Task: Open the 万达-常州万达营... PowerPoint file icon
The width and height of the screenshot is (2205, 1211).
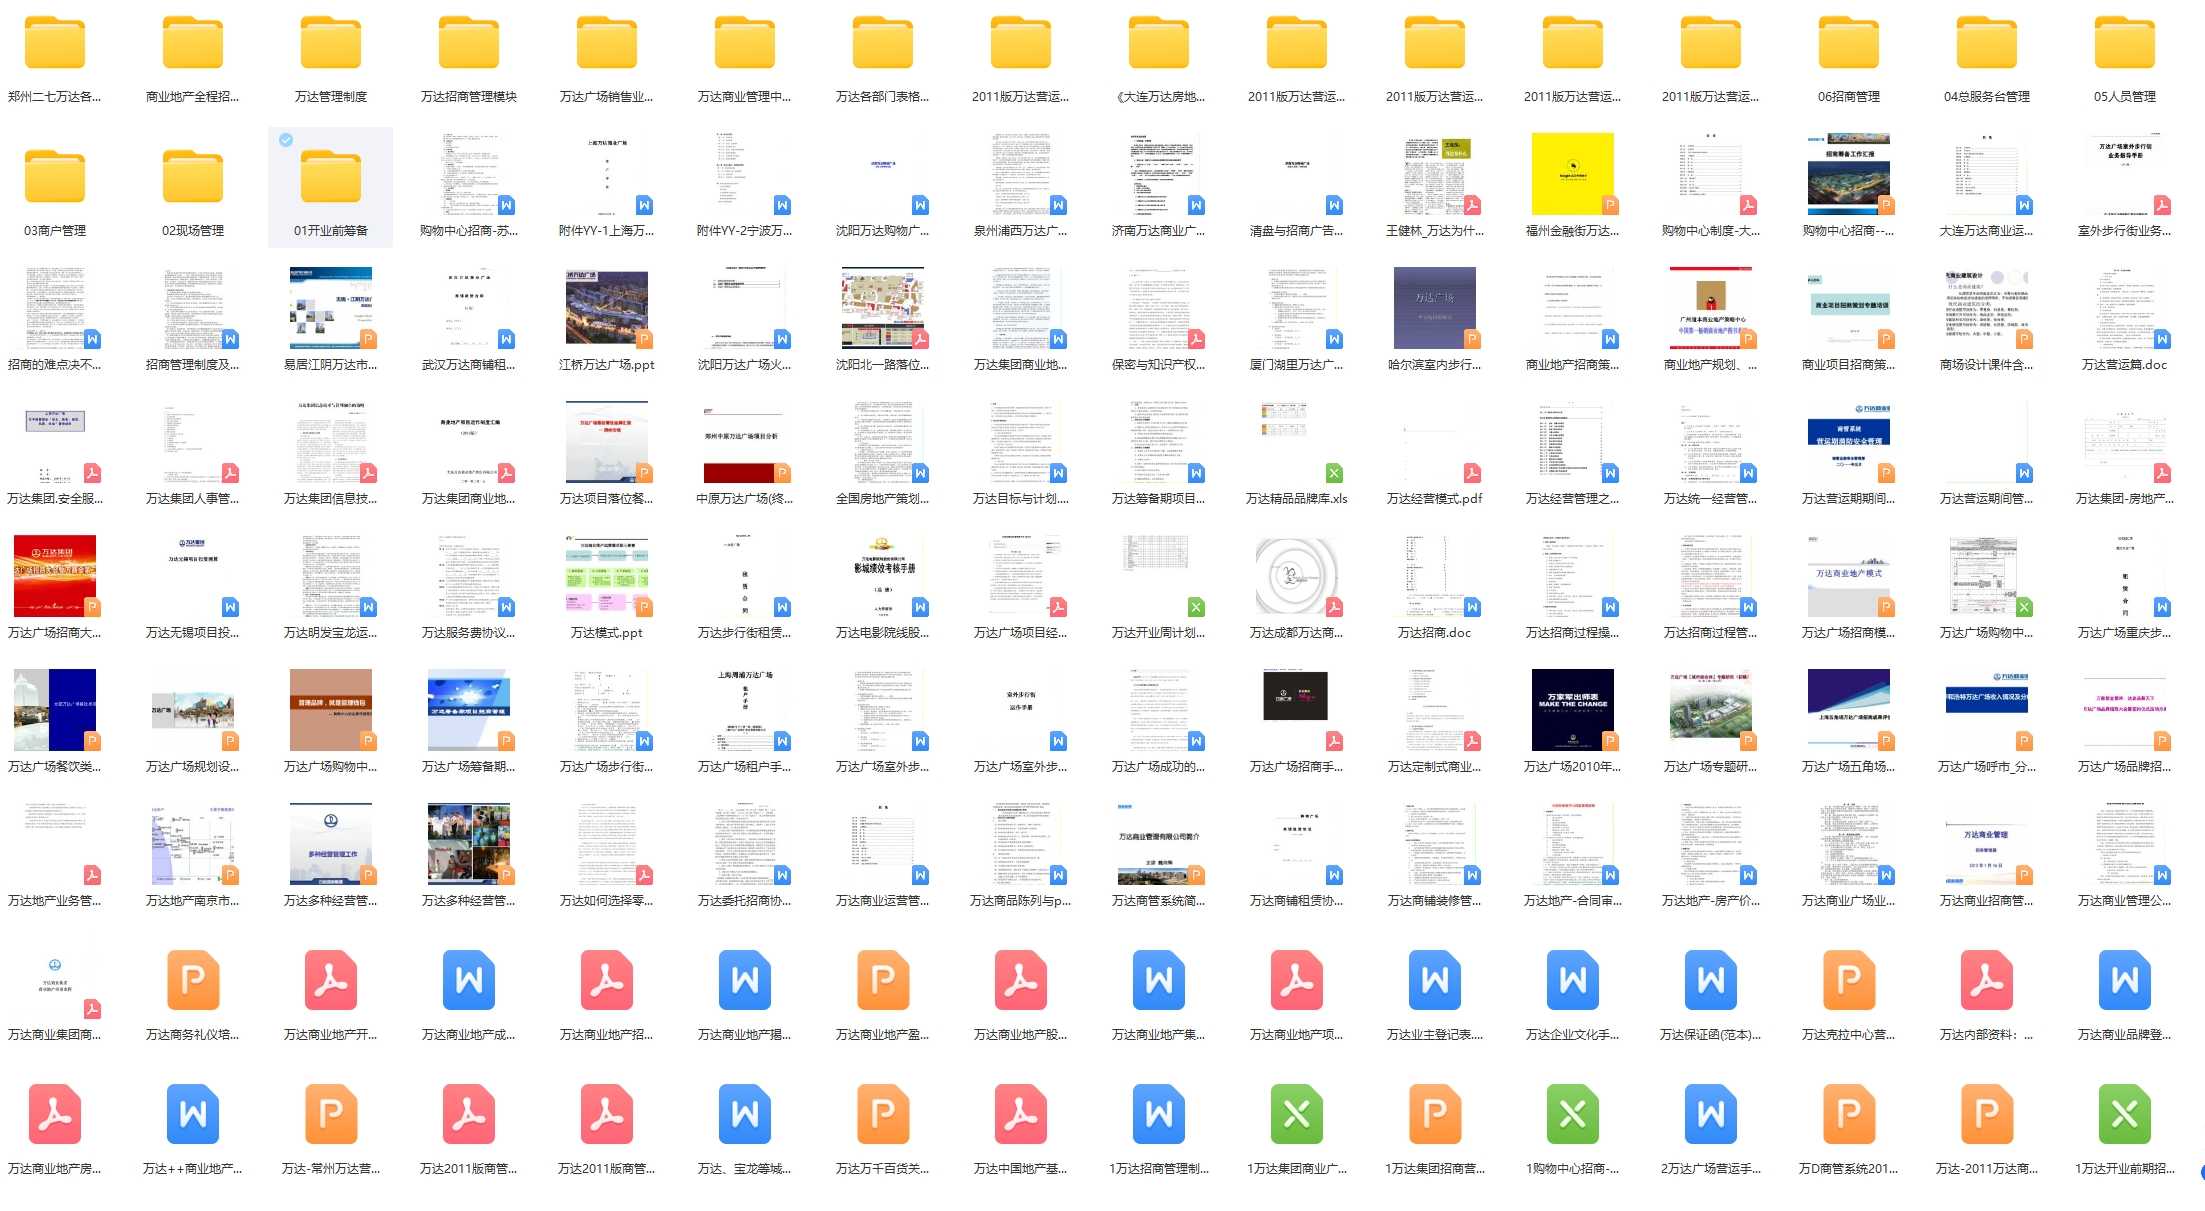Action: tap(331, 1115)
